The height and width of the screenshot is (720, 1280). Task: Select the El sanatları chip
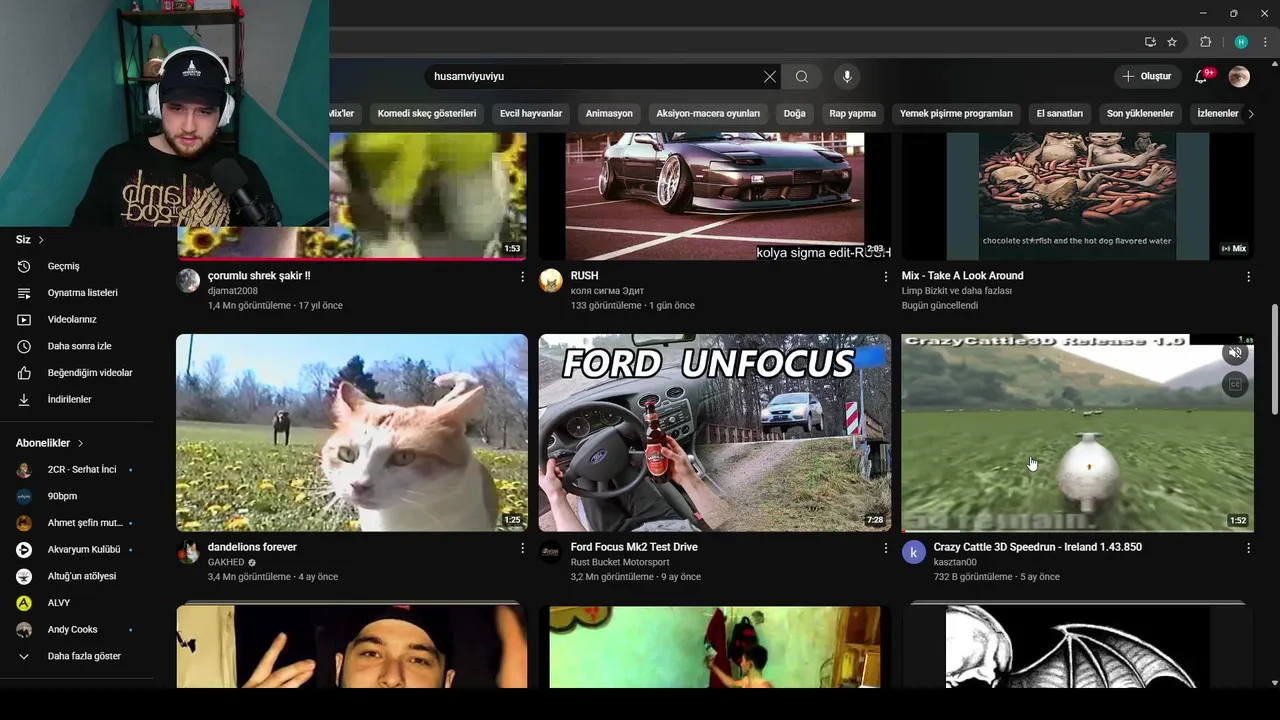[x=1060, y=114]
